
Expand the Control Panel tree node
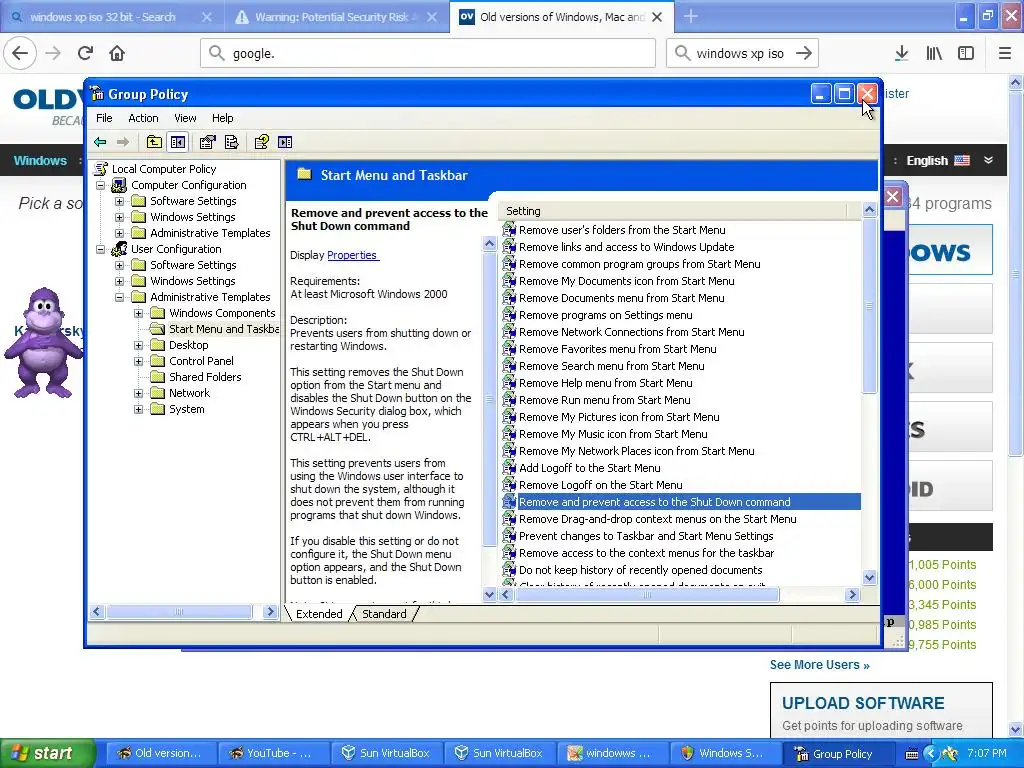pyautogui.click(x=138, y=361)
